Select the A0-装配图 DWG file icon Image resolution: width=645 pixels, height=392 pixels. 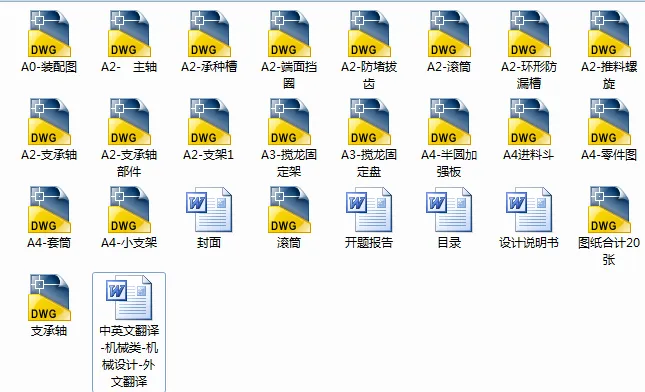pos(49,34)
